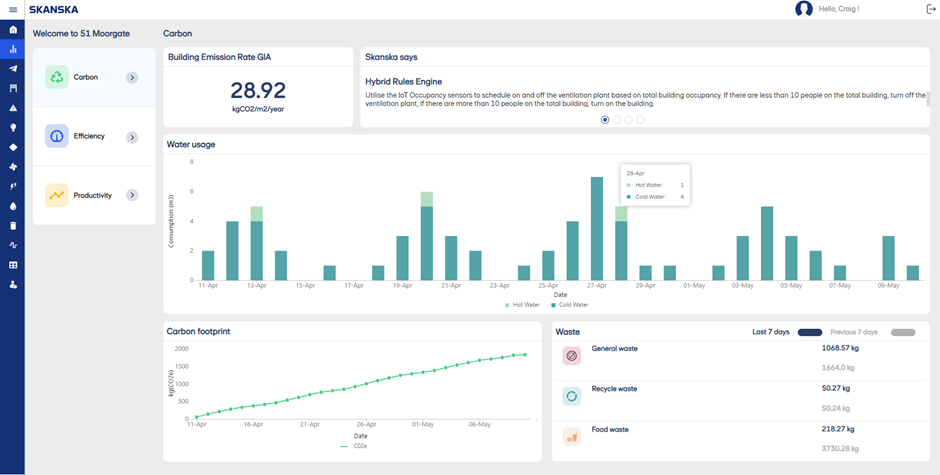Expand the Efficiency section chevron
The width and height of the screenshot is (940, 475).
pos(132,137)
